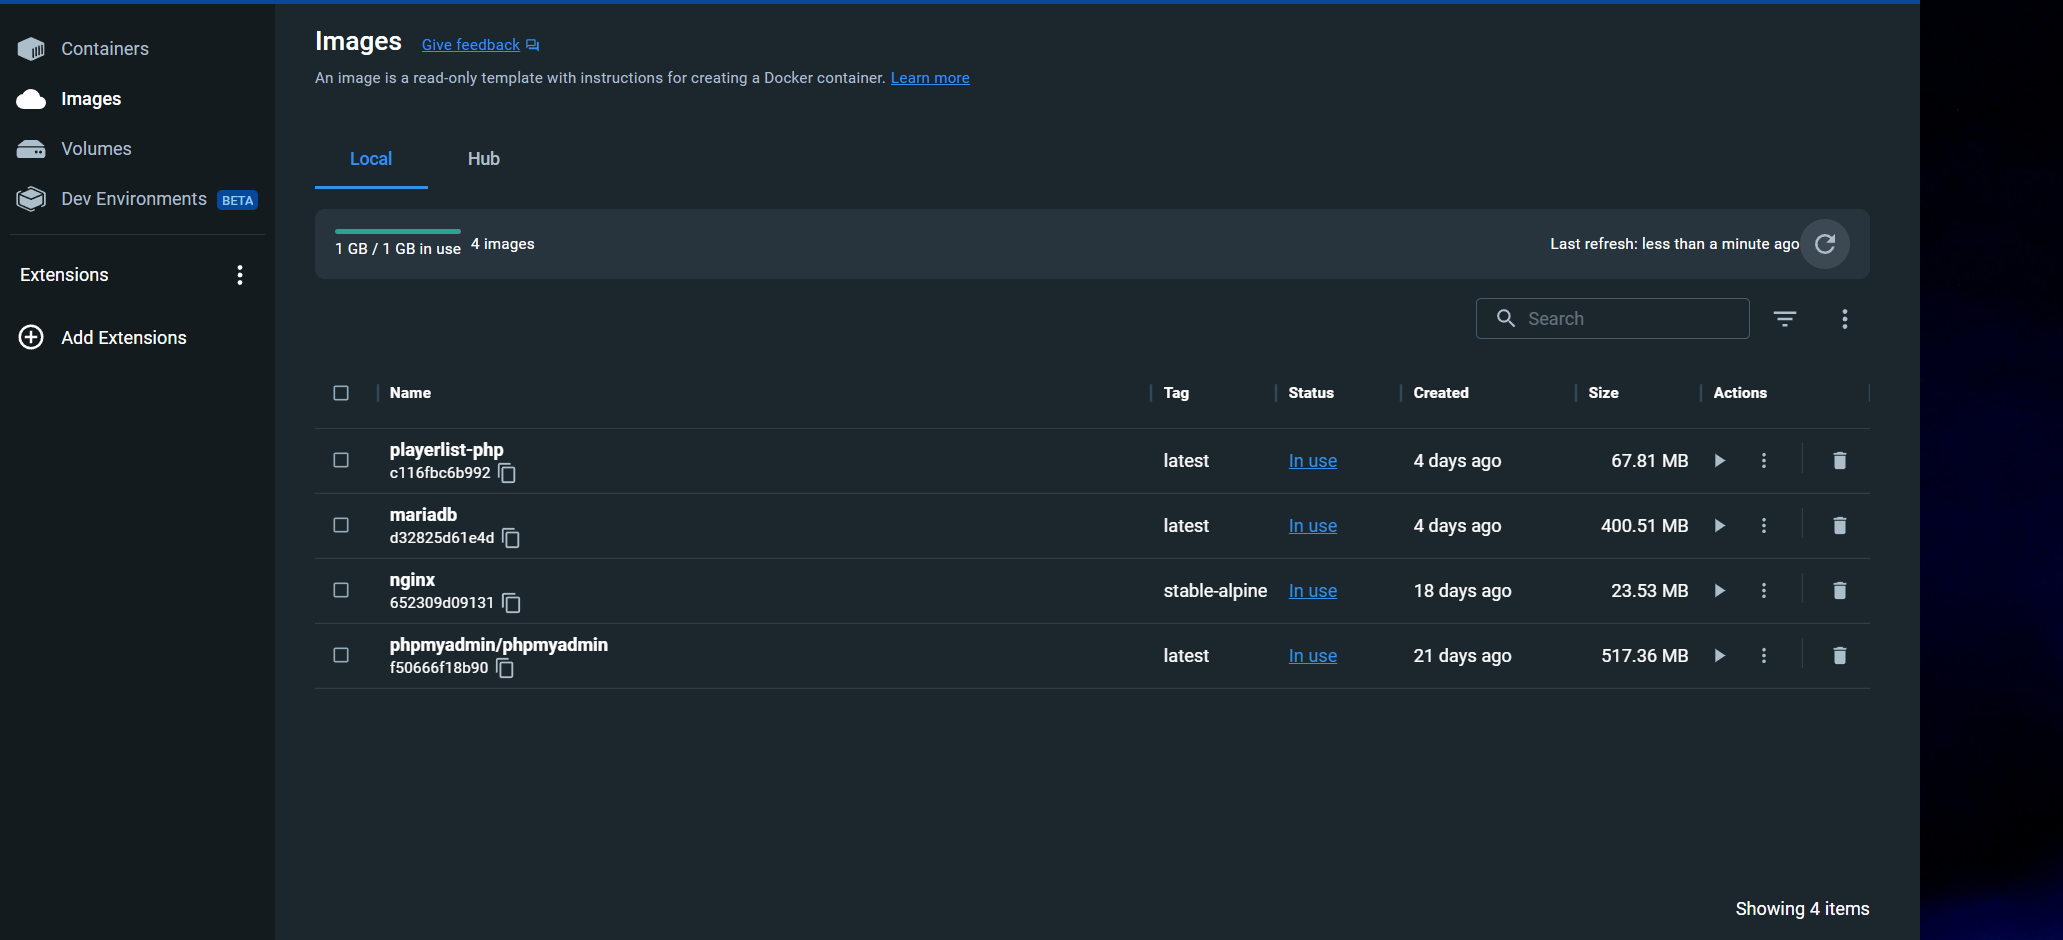Refresh the images list
Screen dimensions: 2063x940
[x=1824, y=243]
